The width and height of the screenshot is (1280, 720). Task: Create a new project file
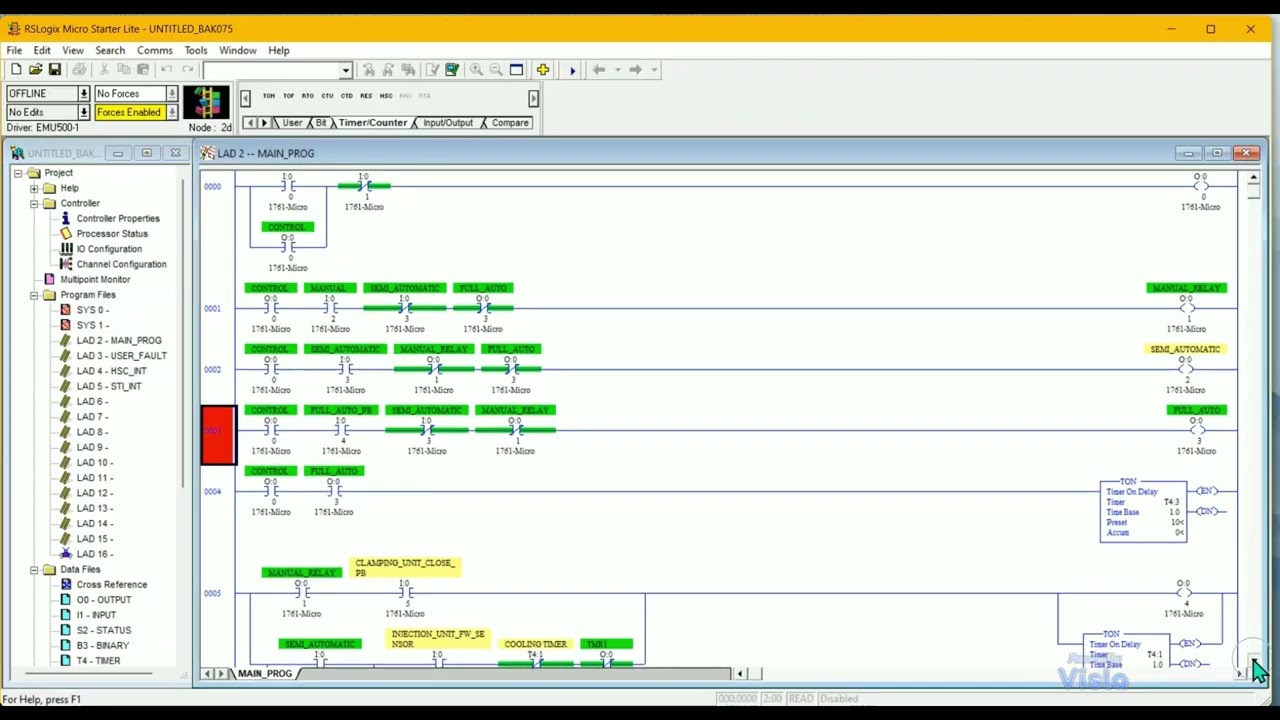pos(16,70)
